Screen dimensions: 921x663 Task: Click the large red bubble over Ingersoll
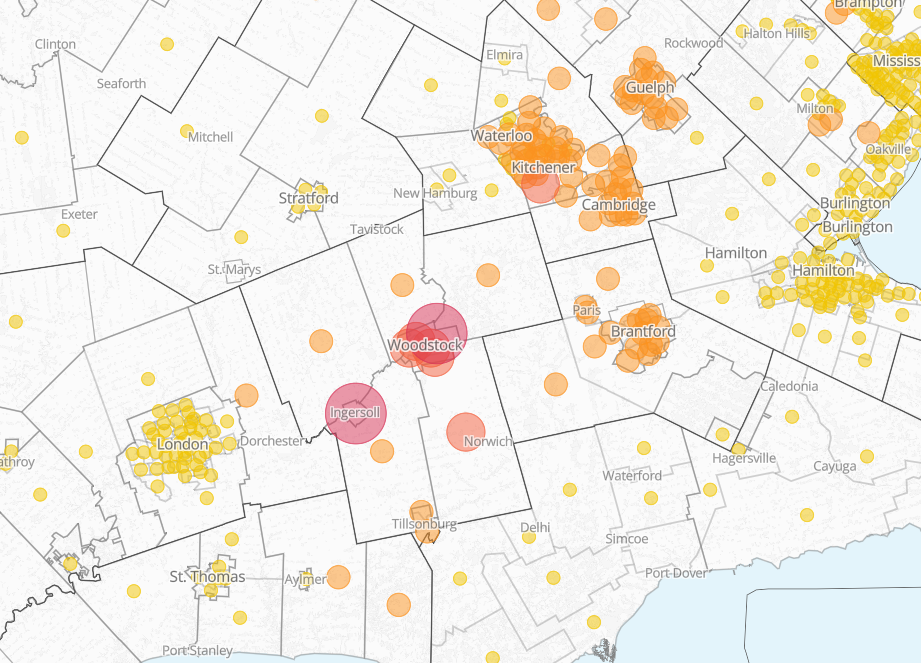[x=356, y=412]
